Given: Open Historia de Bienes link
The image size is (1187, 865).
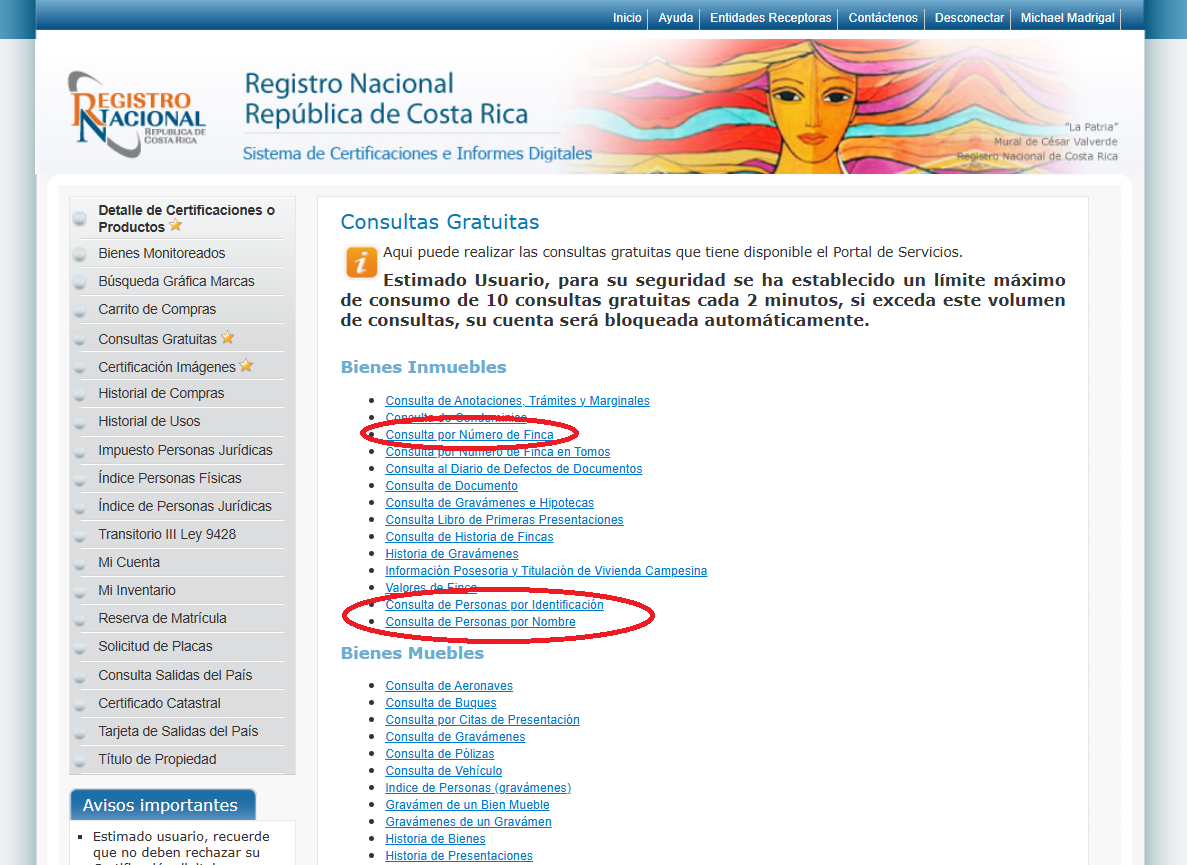Looking at the screenshot, I should coord(435,839).
